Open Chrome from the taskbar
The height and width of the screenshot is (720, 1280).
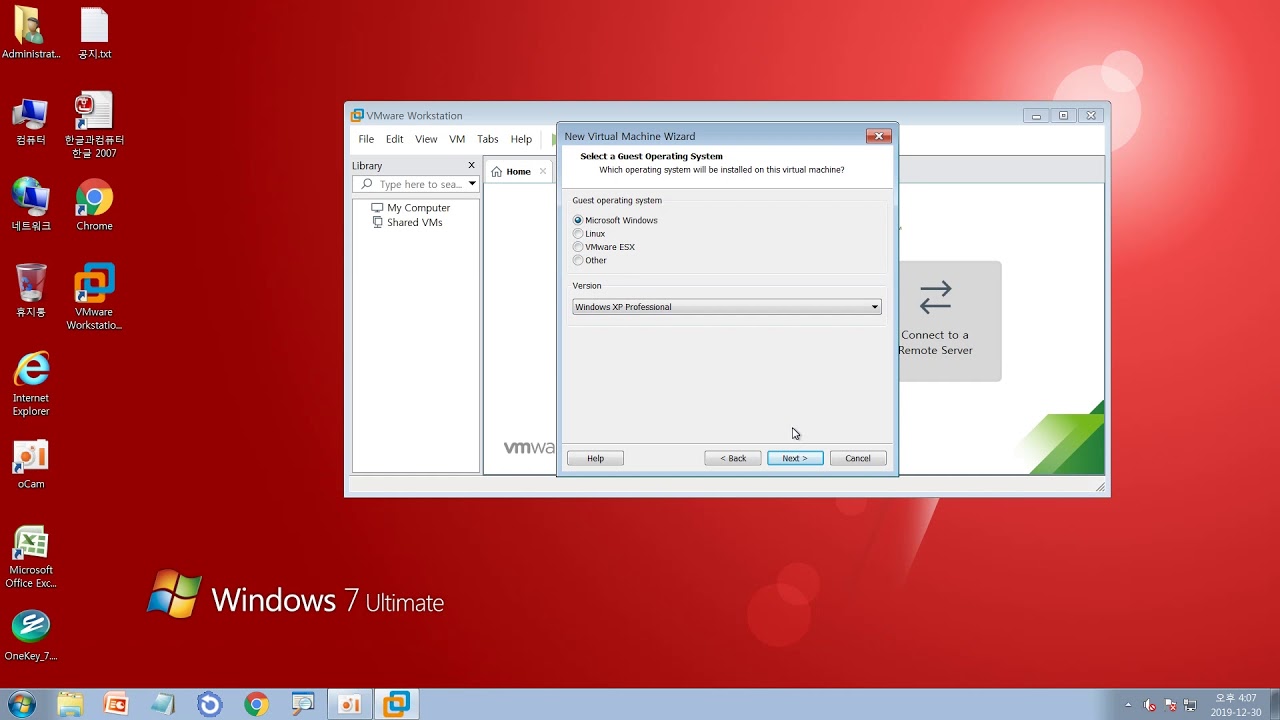(256, 704)
